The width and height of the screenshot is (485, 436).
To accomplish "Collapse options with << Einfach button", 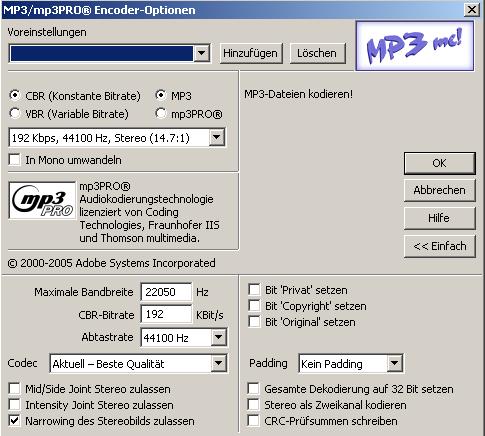I will (x=439, y=246).
